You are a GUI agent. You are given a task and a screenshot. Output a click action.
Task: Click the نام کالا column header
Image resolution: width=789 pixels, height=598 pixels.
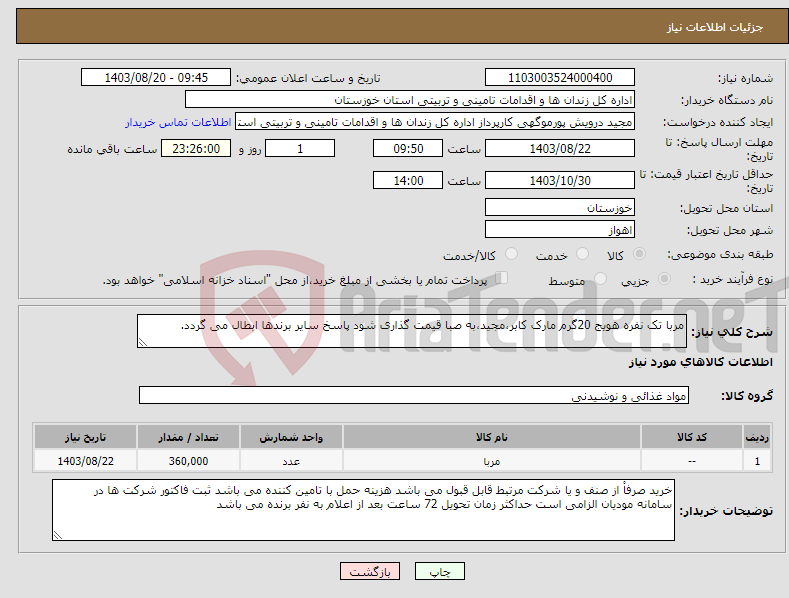click(492, 437)
